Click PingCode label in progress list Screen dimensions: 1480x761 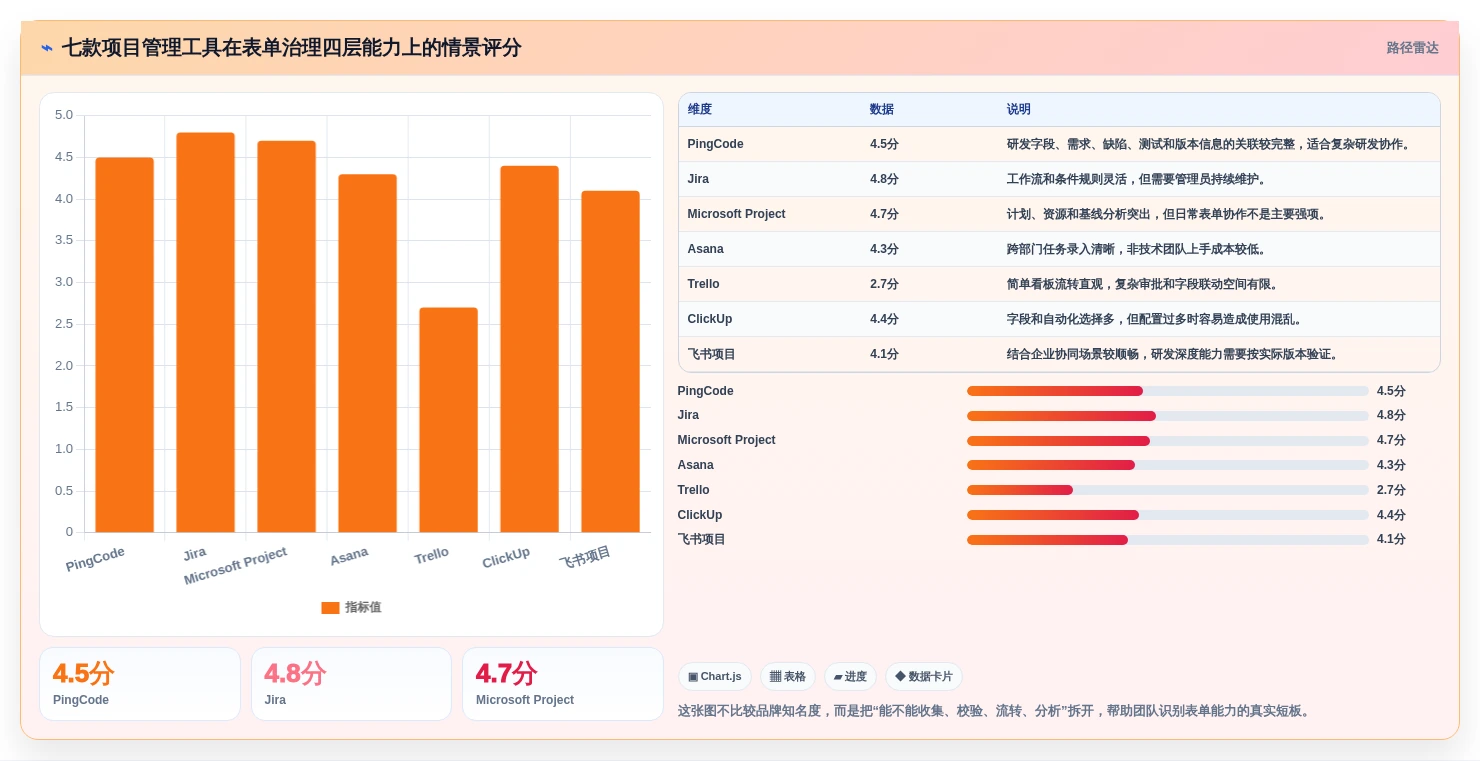click(x=706, y=391)
